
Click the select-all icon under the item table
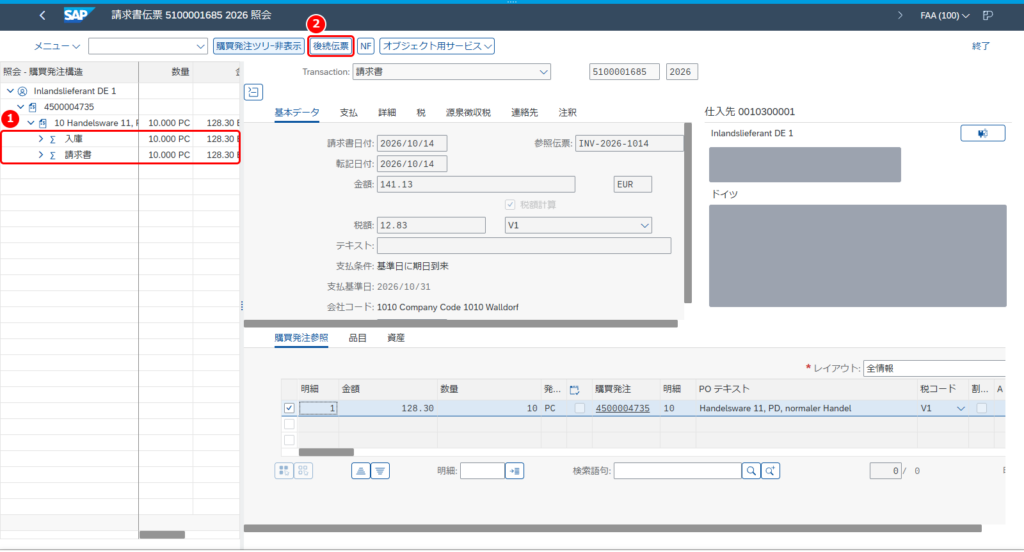click(283, 470)
